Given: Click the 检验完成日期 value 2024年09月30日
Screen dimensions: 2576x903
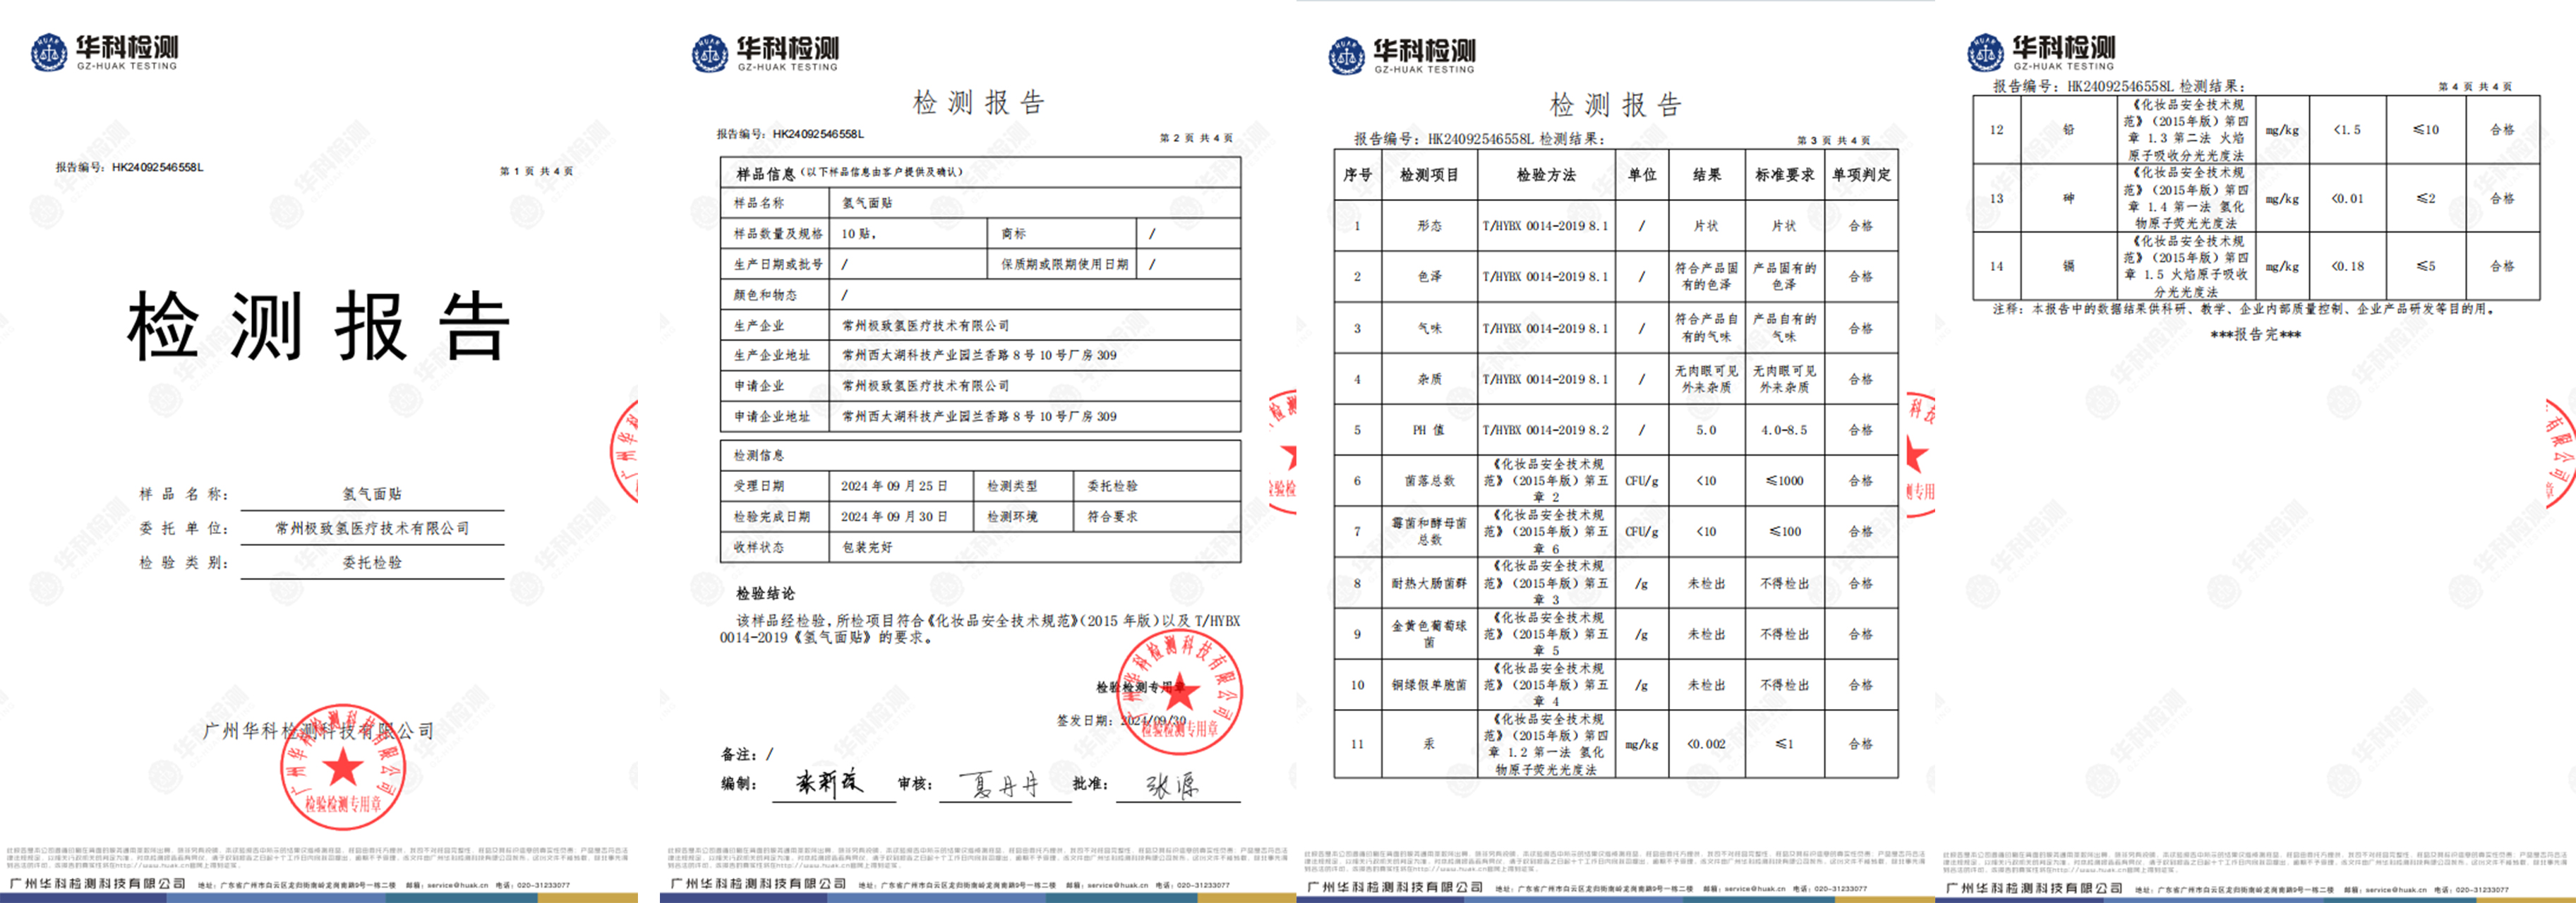Looking at the screenshot, I should pos(893,517).
